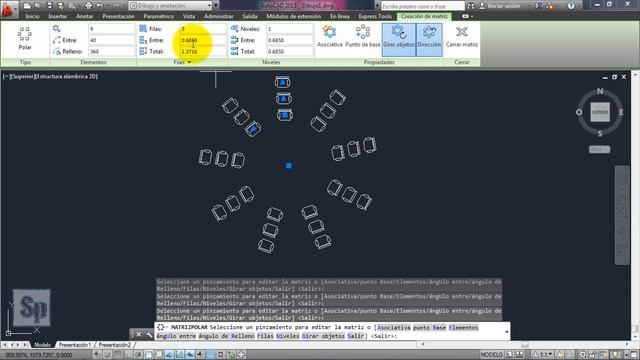Screen dimensions: 640x360
Task: Click the item count field showing 9
Action: coord(111,29)
